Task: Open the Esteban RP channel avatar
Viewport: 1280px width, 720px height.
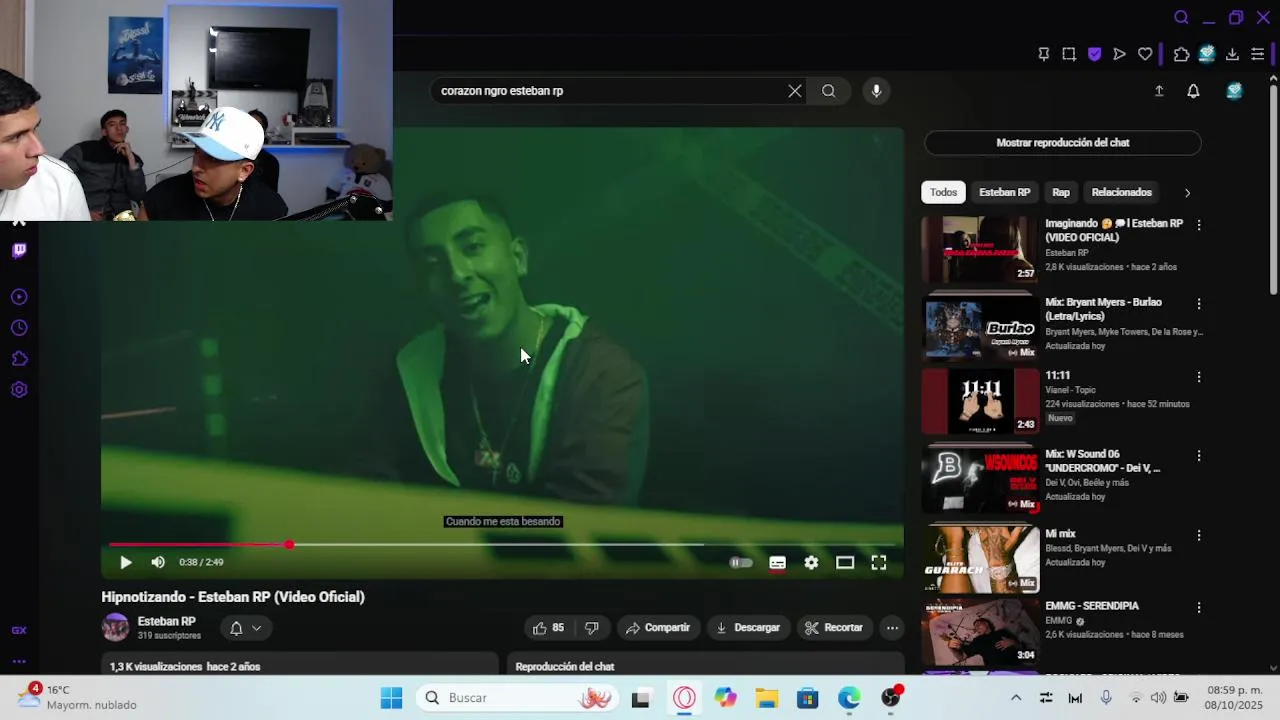Action: [x=116, y=628]
